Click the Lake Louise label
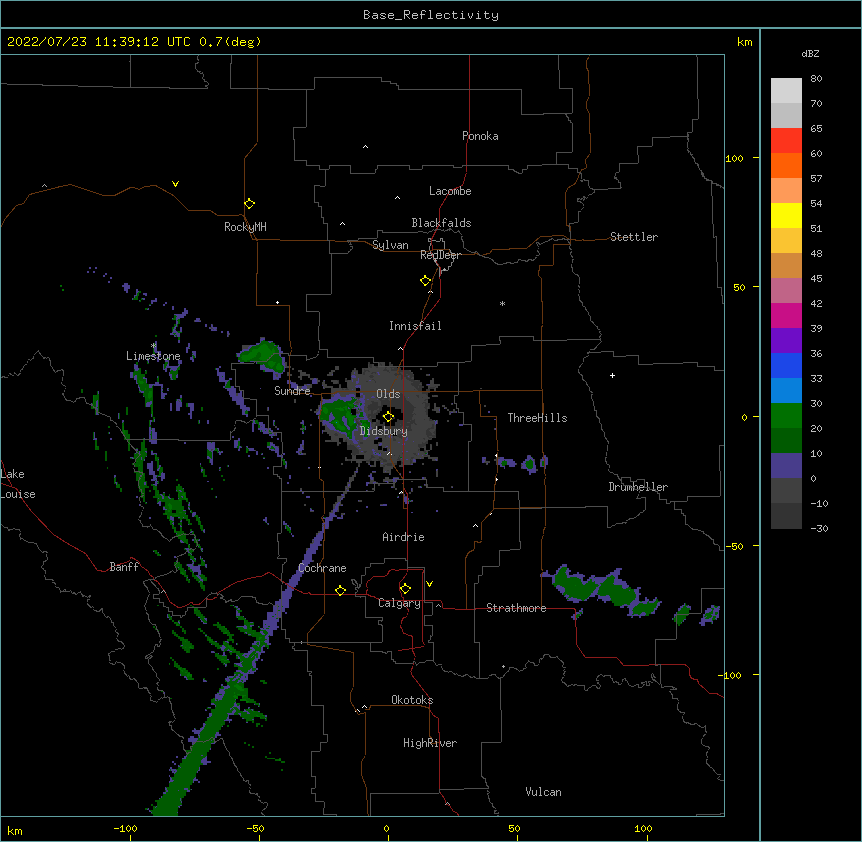Viewport: 862px width, 842px height. tap(18, 484)
